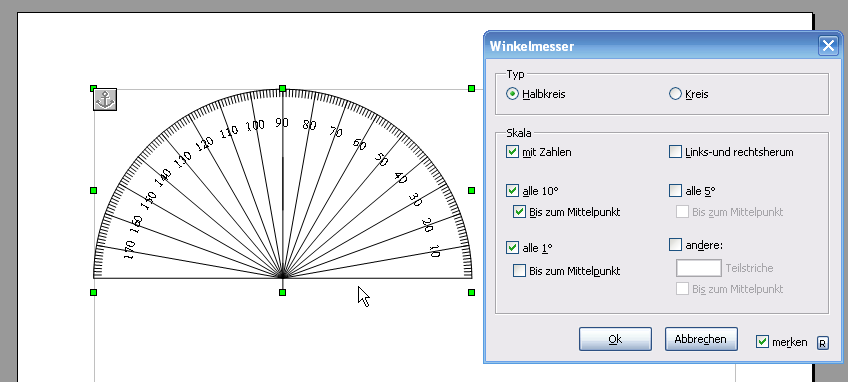Click the Abbrechen button

[701, 339]
